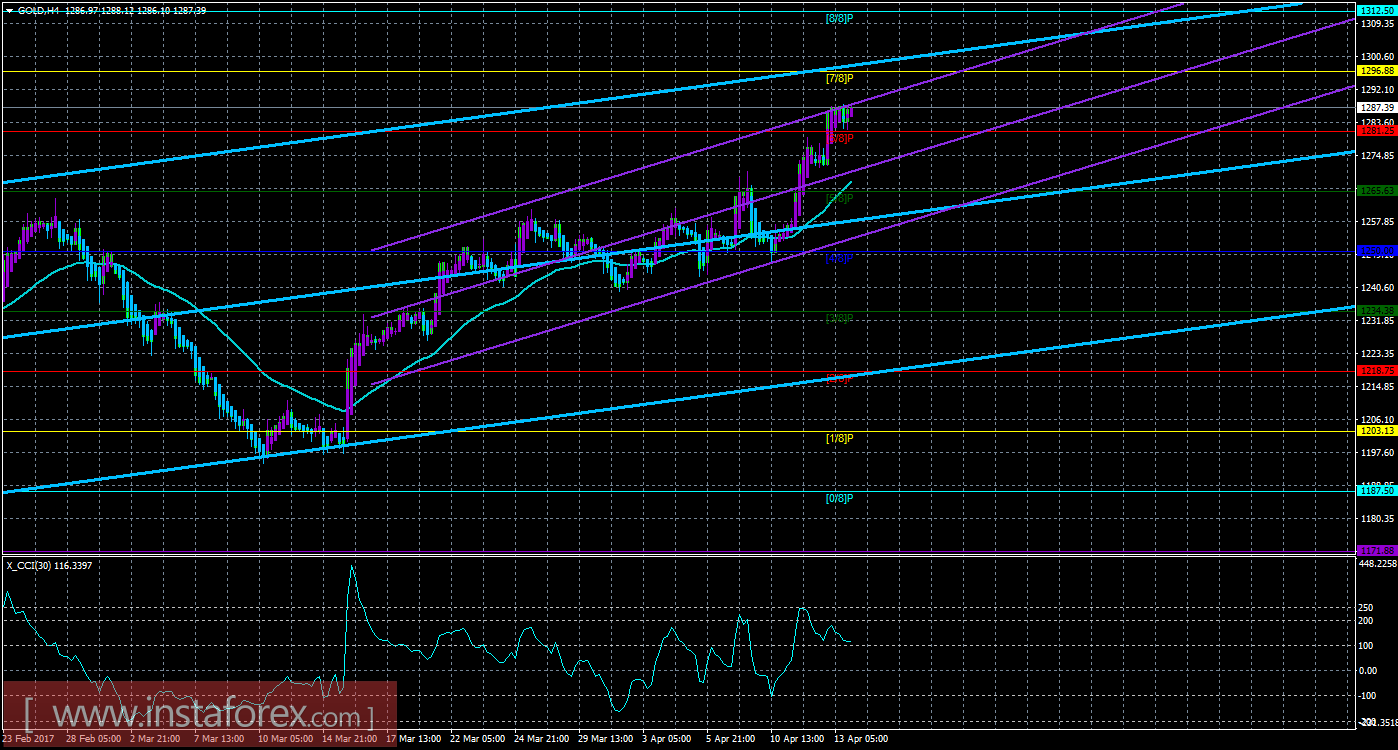Select the [0/8]P Murrey level label
The height and width of the screenshot is (750, 1398).
(x=839, y=498)
